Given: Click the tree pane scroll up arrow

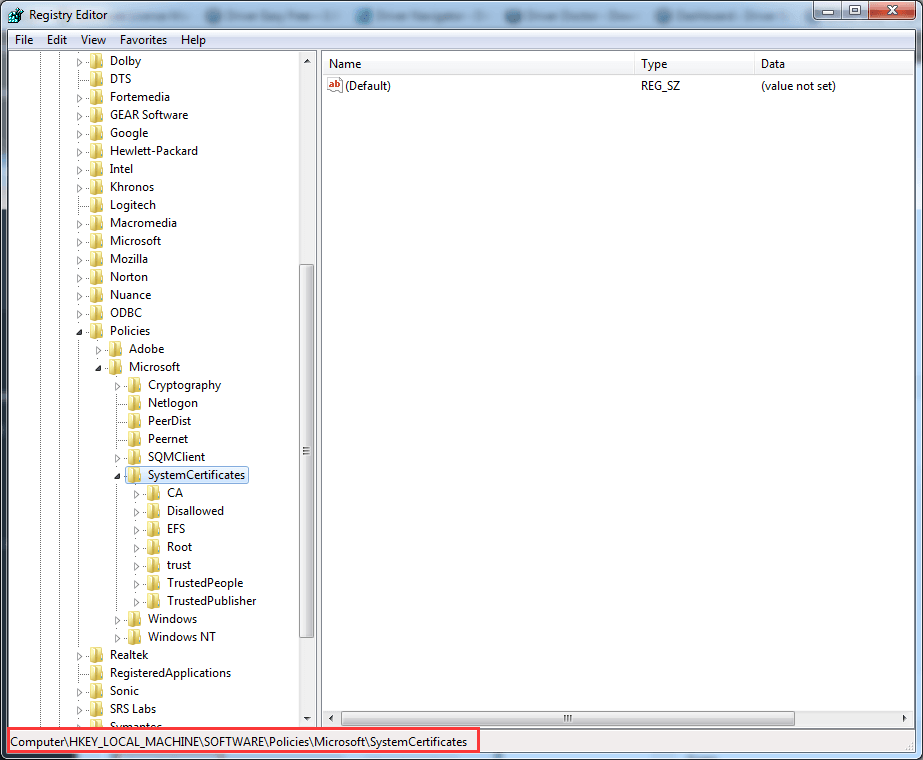Looking at the screenshot, I should point(307,62).
